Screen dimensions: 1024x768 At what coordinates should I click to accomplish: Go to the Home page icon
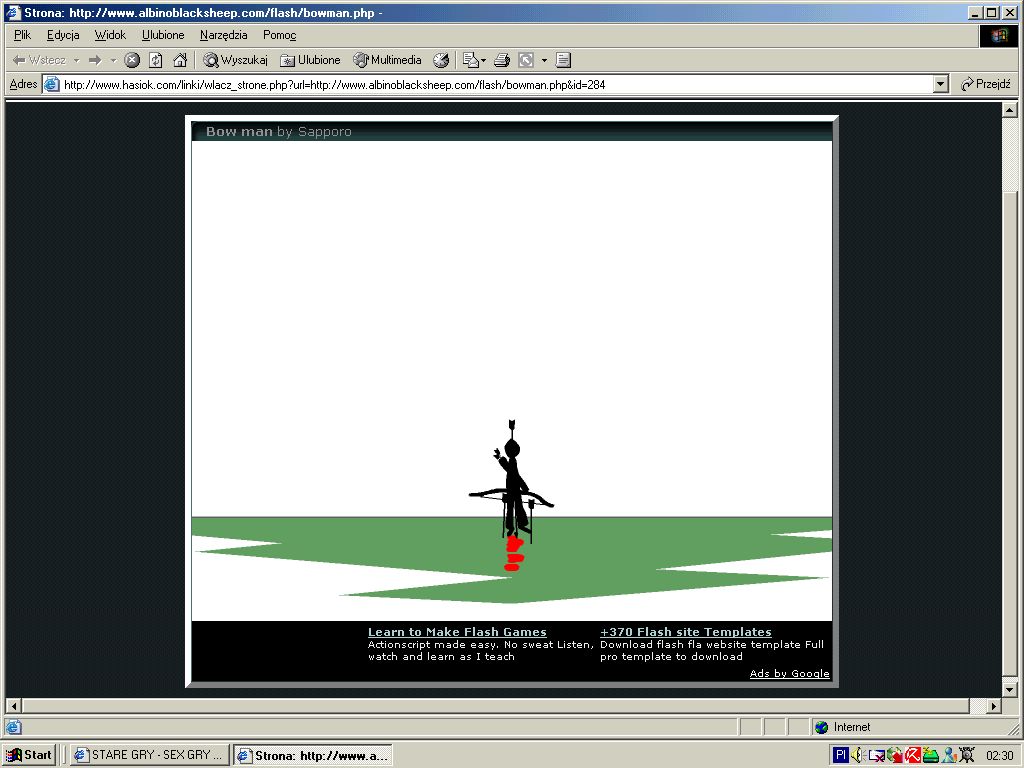tap(180, 60)
